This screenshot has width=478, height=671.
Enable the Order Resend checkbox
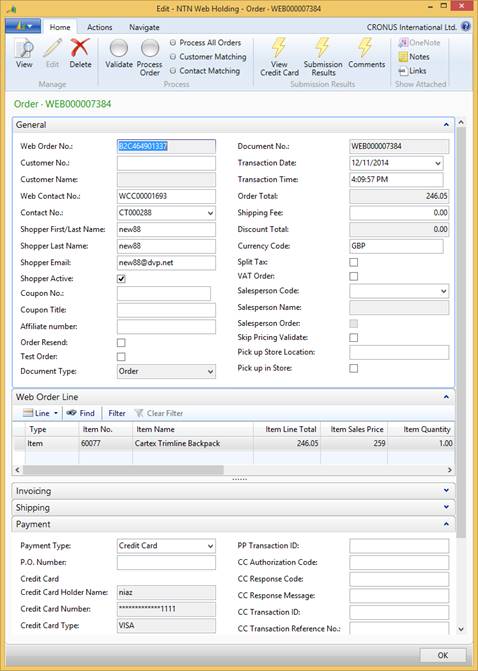tap(122, 343)
